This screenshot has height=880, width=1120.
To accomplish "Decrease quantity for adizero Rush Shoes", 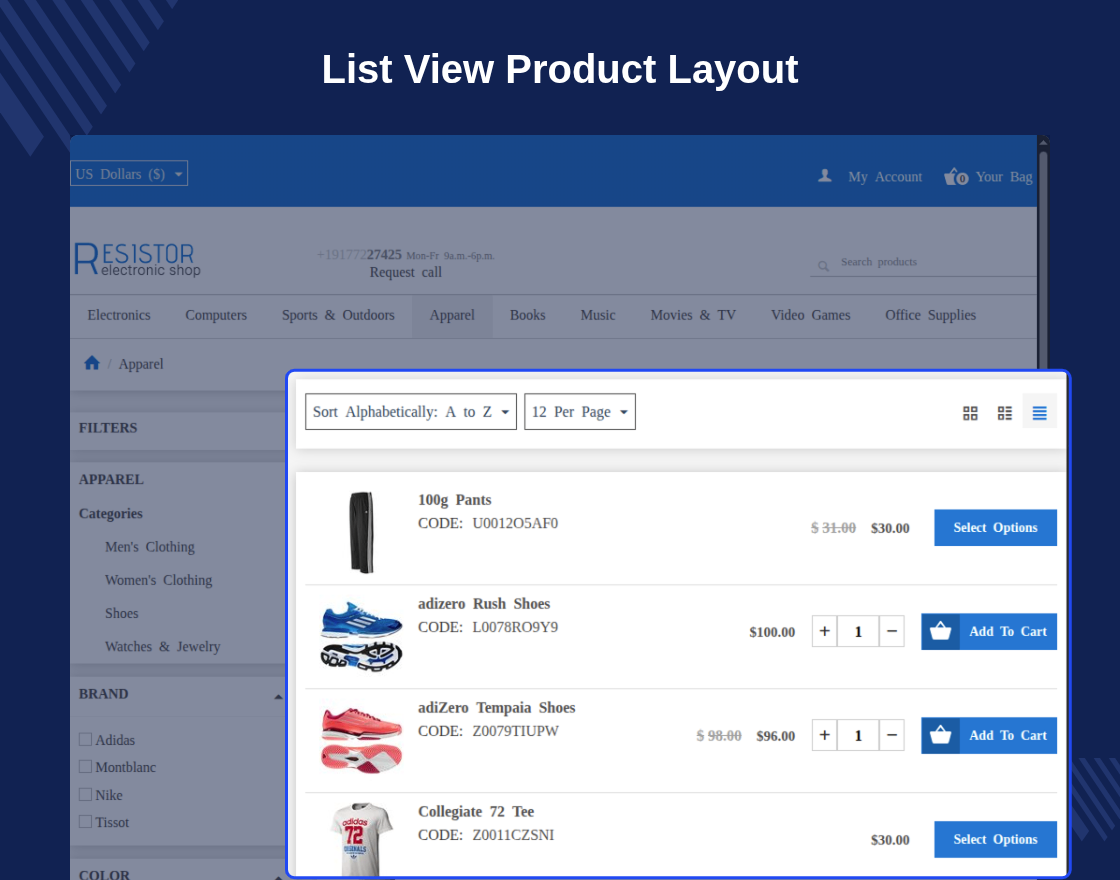I will click(891, 631).
